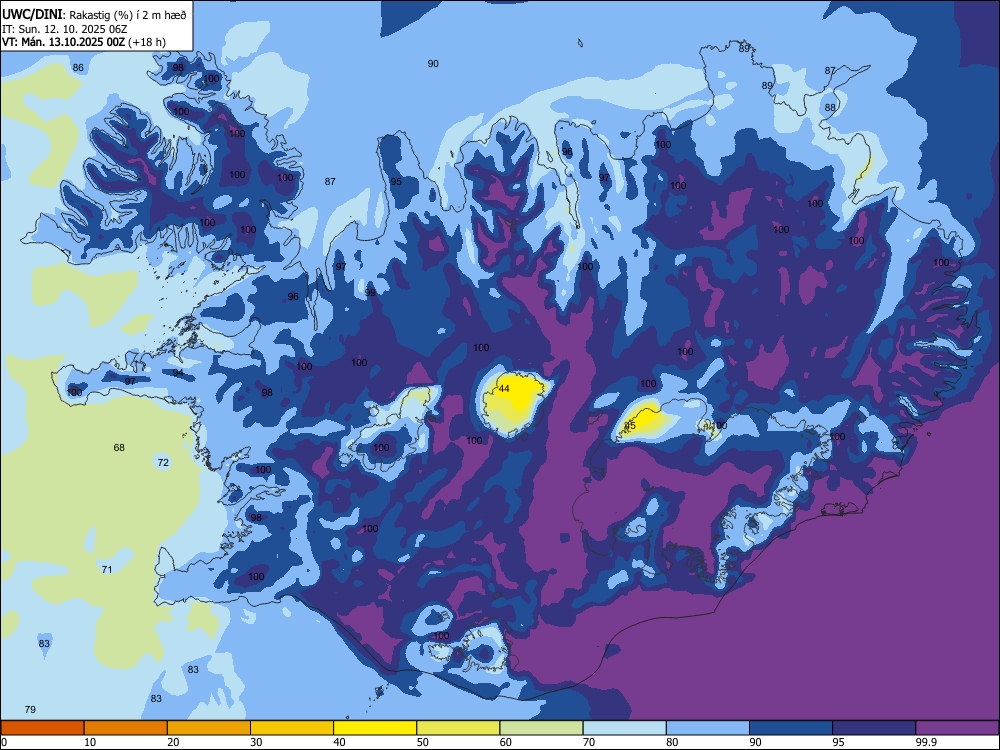The width and height of the screenshot is (1000, 750).
Task: Click the legend tick label '30'
Action: pyautogui.click(x=256, y=742)
